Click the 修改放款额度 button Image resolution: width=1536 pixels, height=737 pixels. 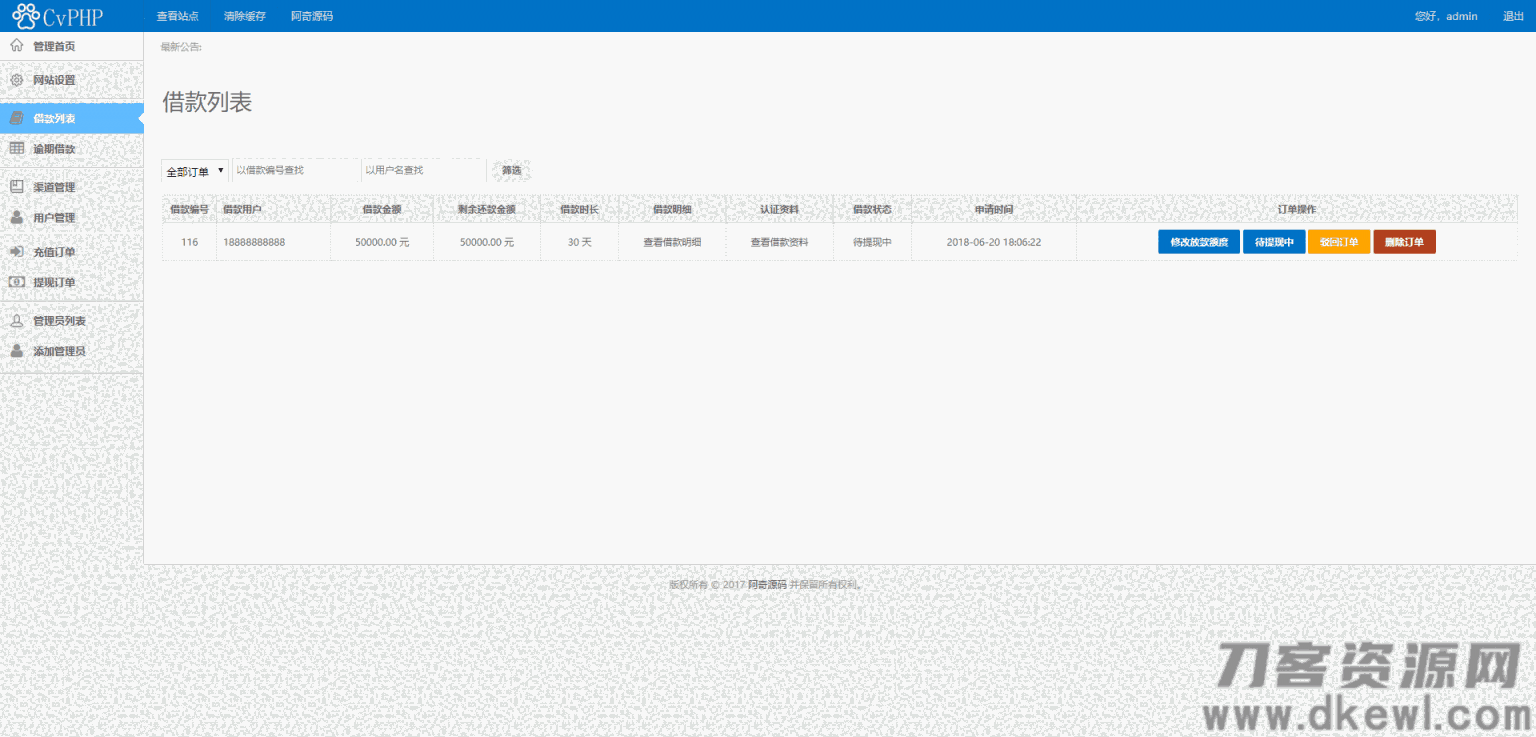click(1198, 242)
